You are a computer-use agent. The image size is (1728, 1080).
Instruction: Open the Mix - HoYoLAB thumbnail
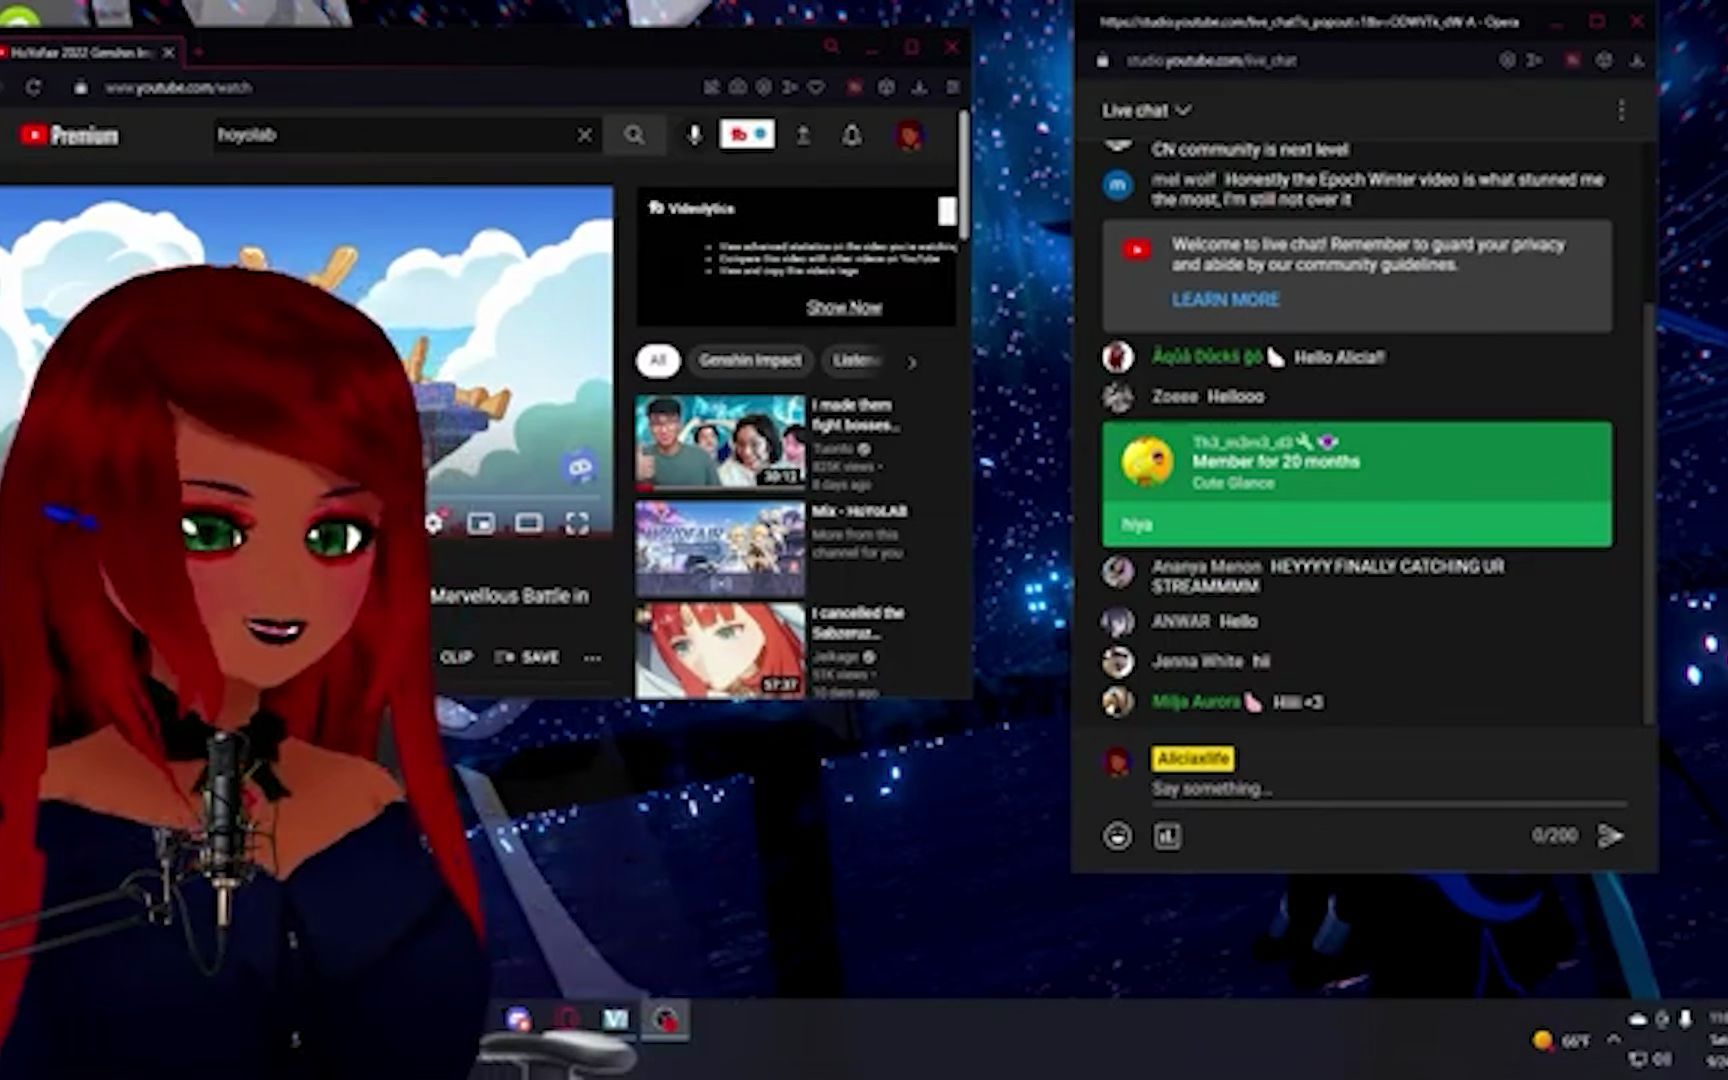click(720, 548)
